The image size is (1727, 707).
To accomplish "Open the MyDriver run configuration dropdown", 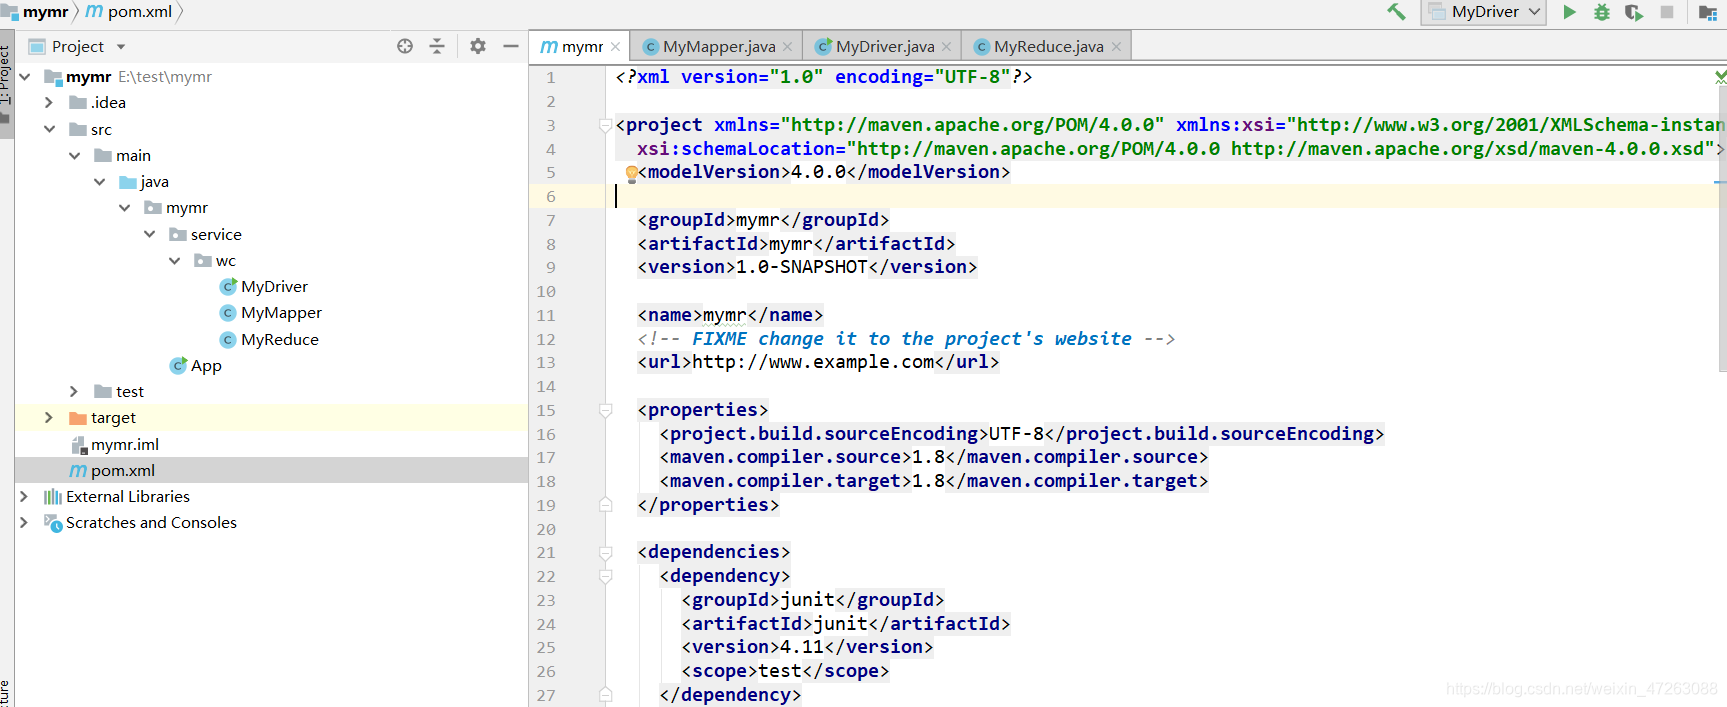I will [1484, 12].
